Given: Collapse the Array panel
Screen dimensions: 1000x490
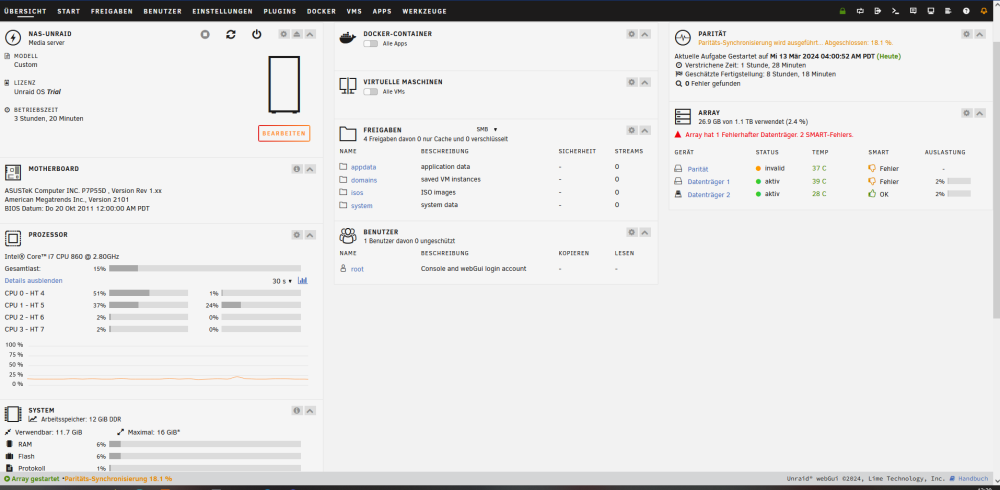Looking at the screenshot, I should tap(980, 113).
